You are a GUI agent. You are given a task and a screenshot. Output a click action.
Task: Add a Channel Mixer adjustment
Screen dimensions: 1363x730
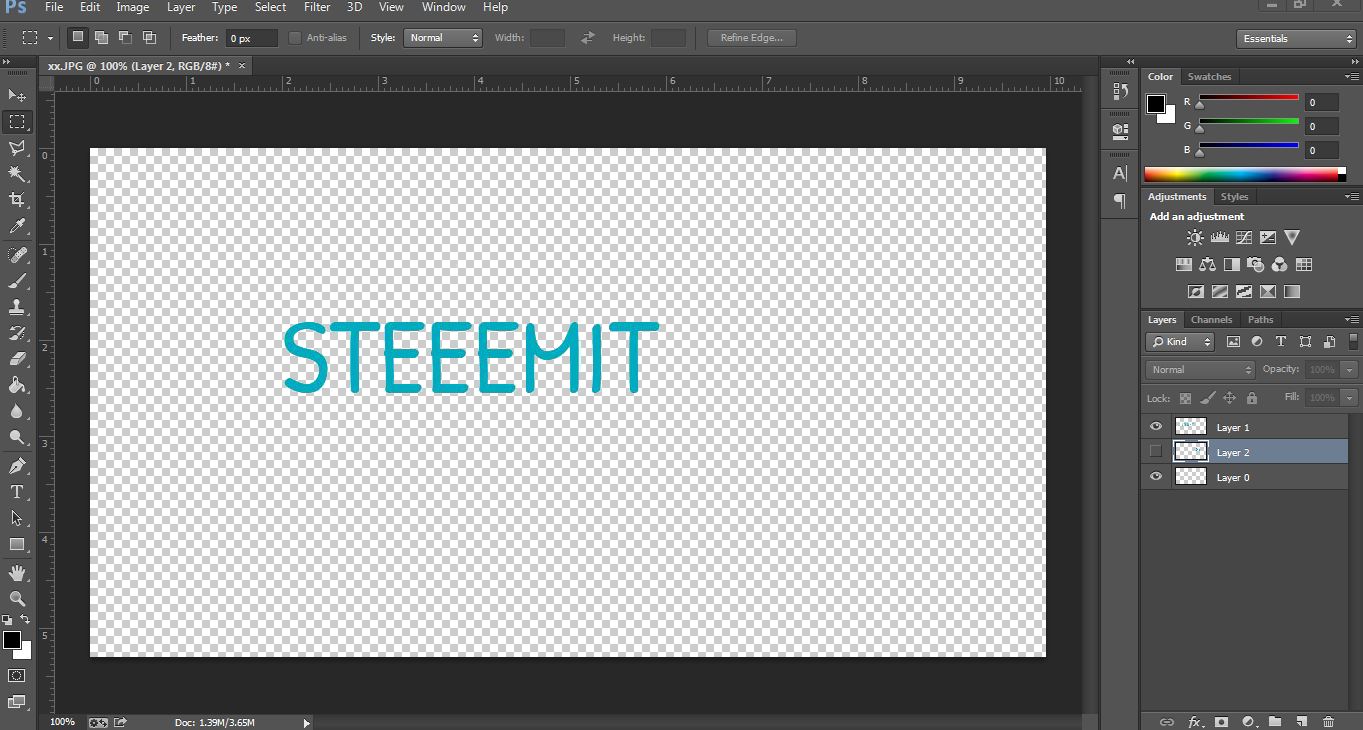1279,265
